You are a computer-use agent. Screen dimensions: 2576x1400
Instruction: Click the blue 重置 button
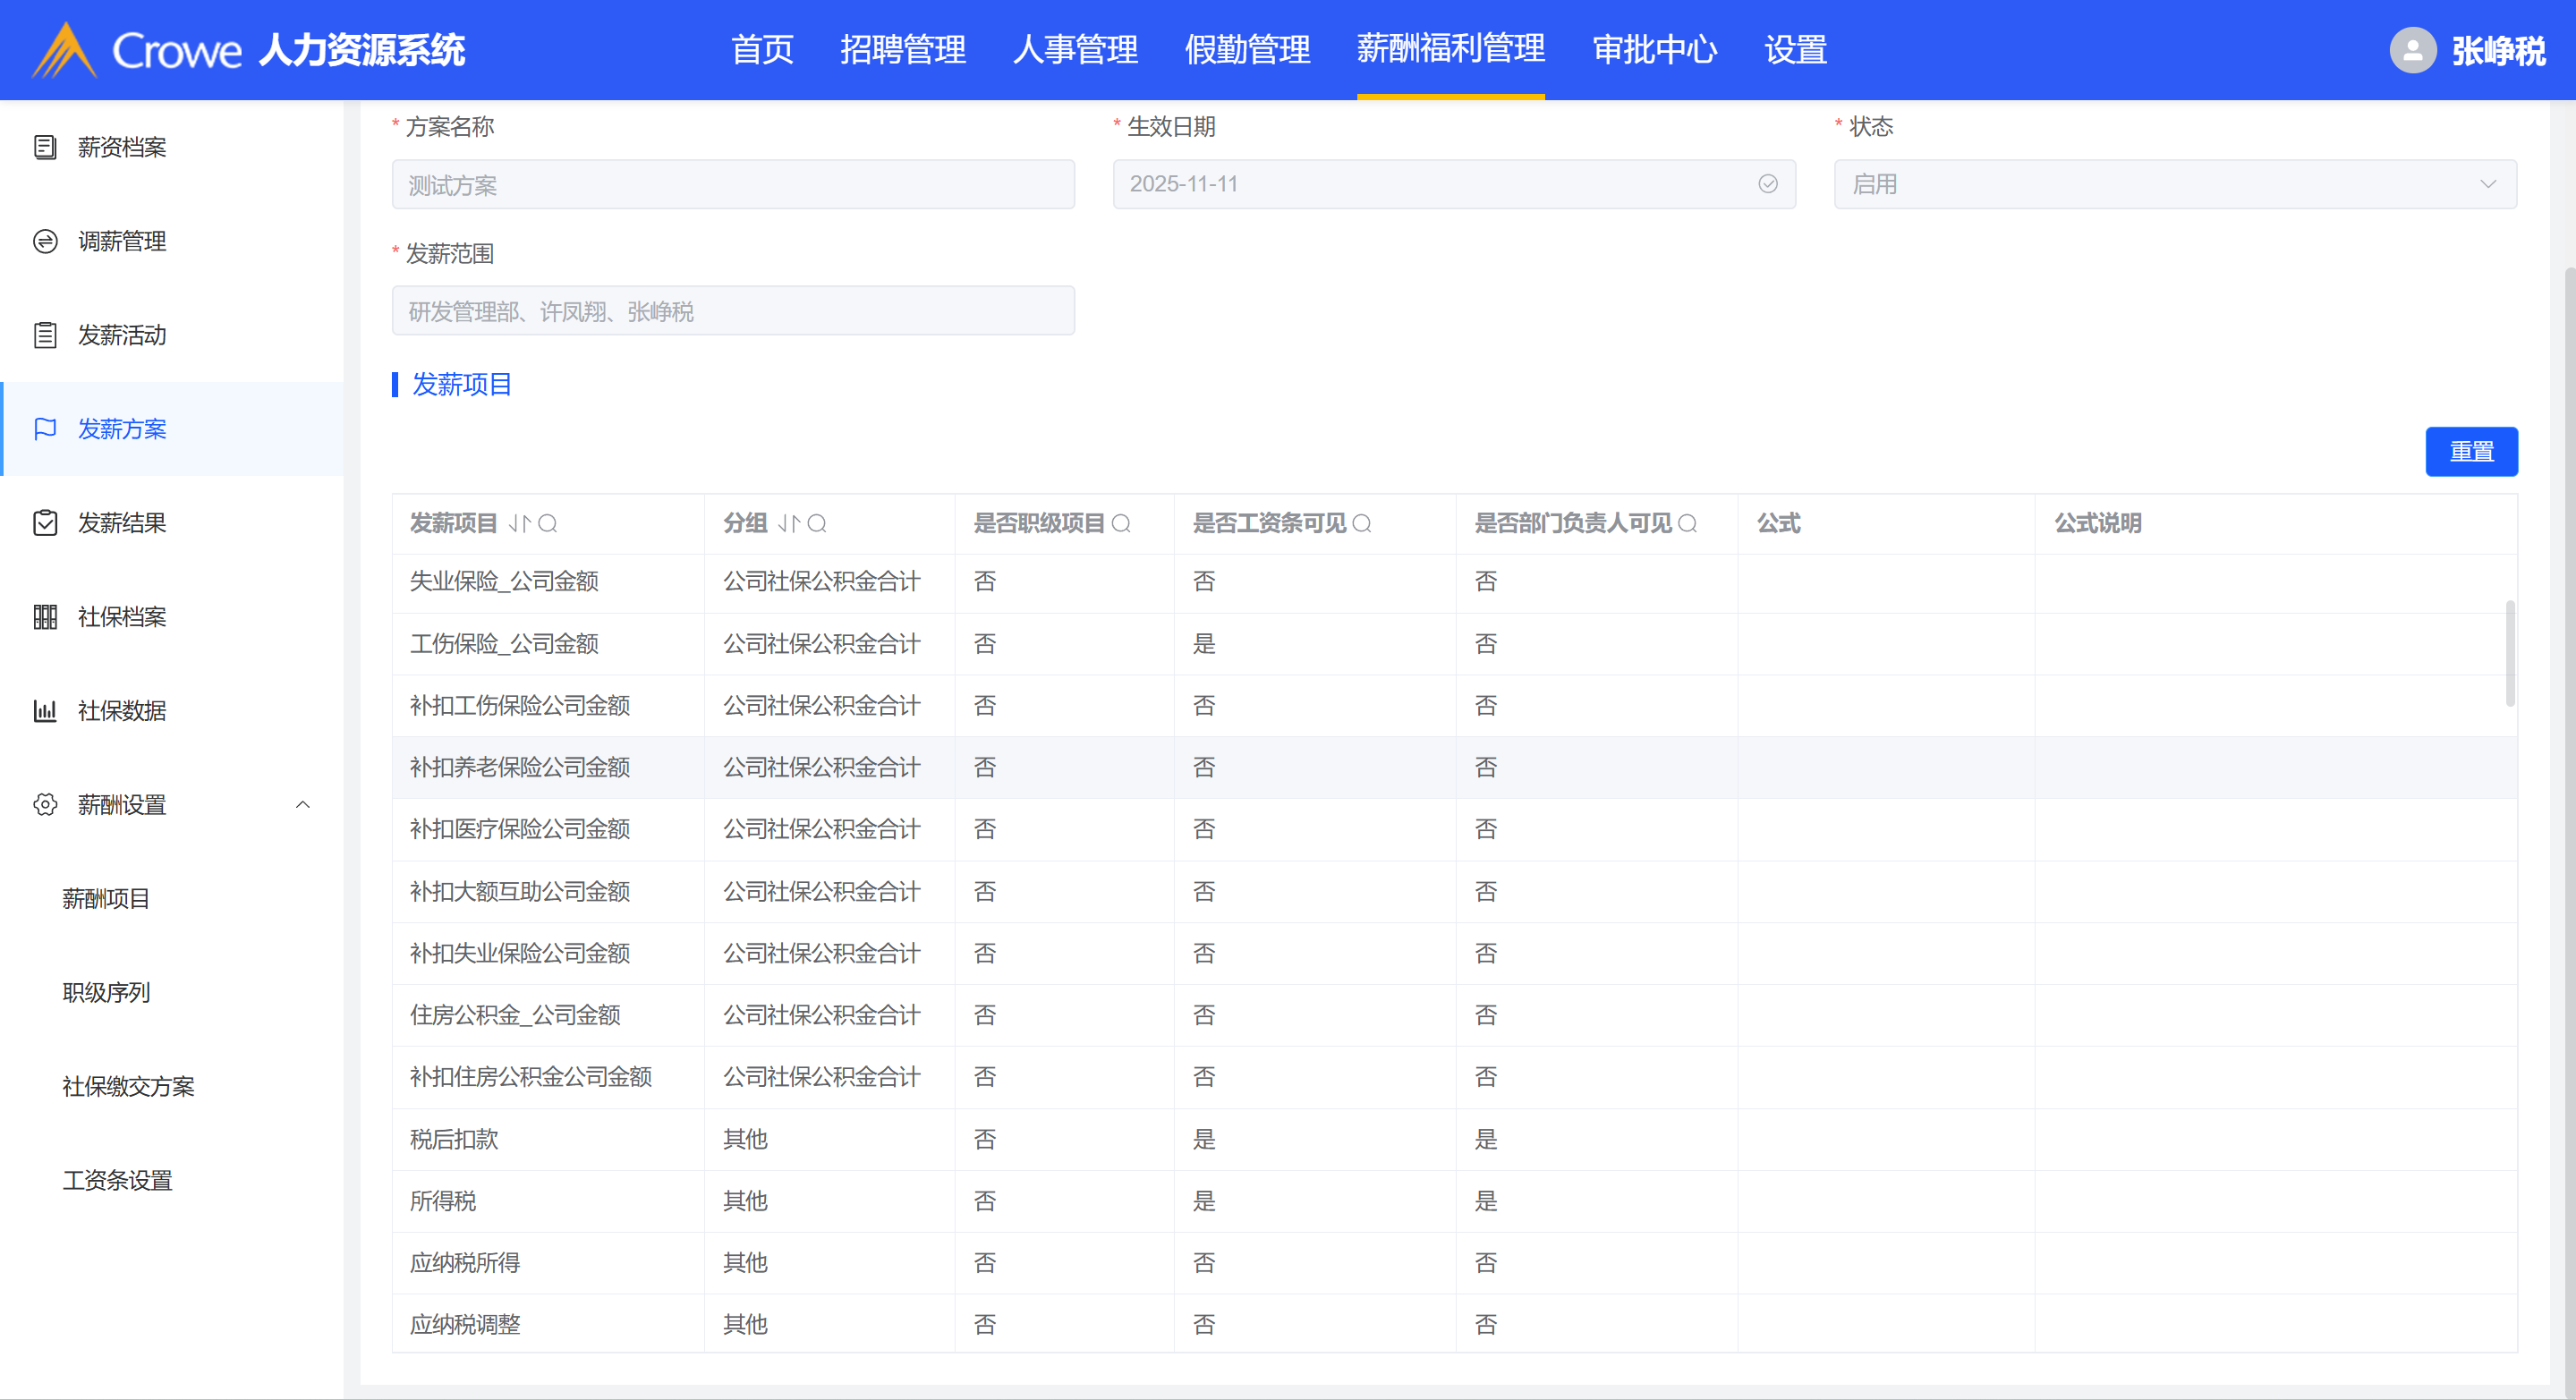pyautogui.click(x=2470, y=452)
